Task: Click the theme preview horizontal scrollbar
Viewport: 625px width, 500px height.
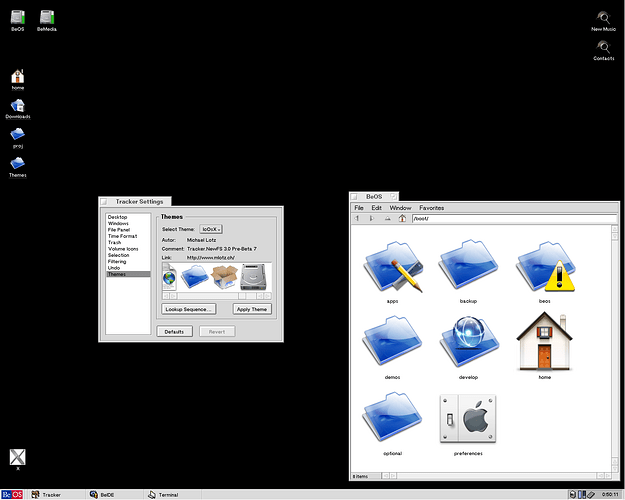Action: pos(217,296)
